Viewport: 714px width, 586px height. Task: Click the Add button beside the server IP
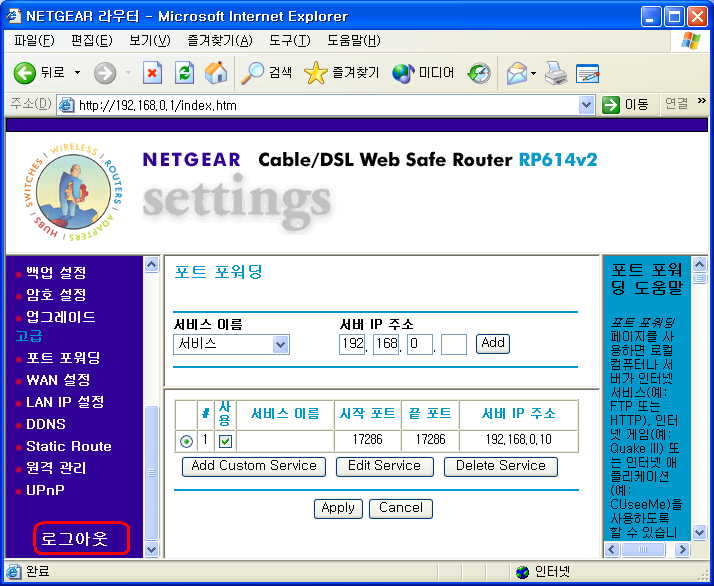pos(493,343)
